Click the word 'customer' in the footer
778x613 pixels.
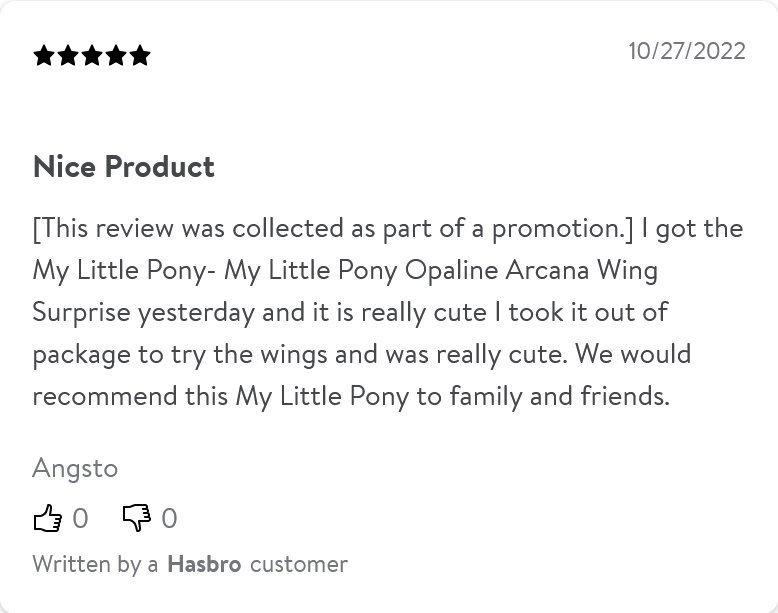(x=299, y=564)
